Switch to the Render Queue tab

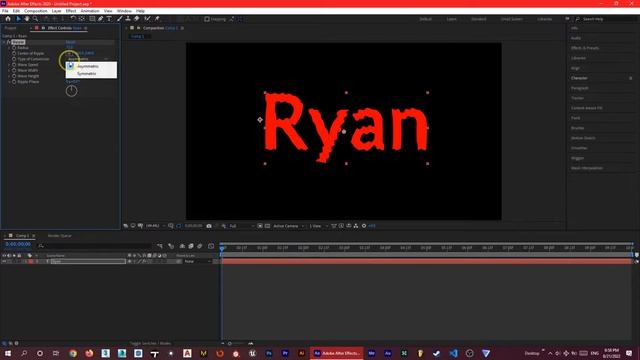pyautogui.click(x=60, y=236)
